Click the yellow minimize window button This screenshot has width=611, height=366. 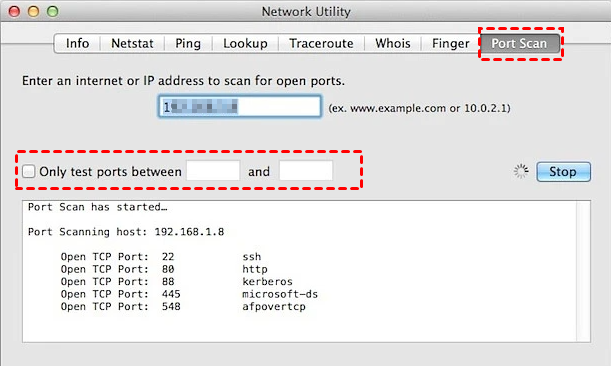34,11
